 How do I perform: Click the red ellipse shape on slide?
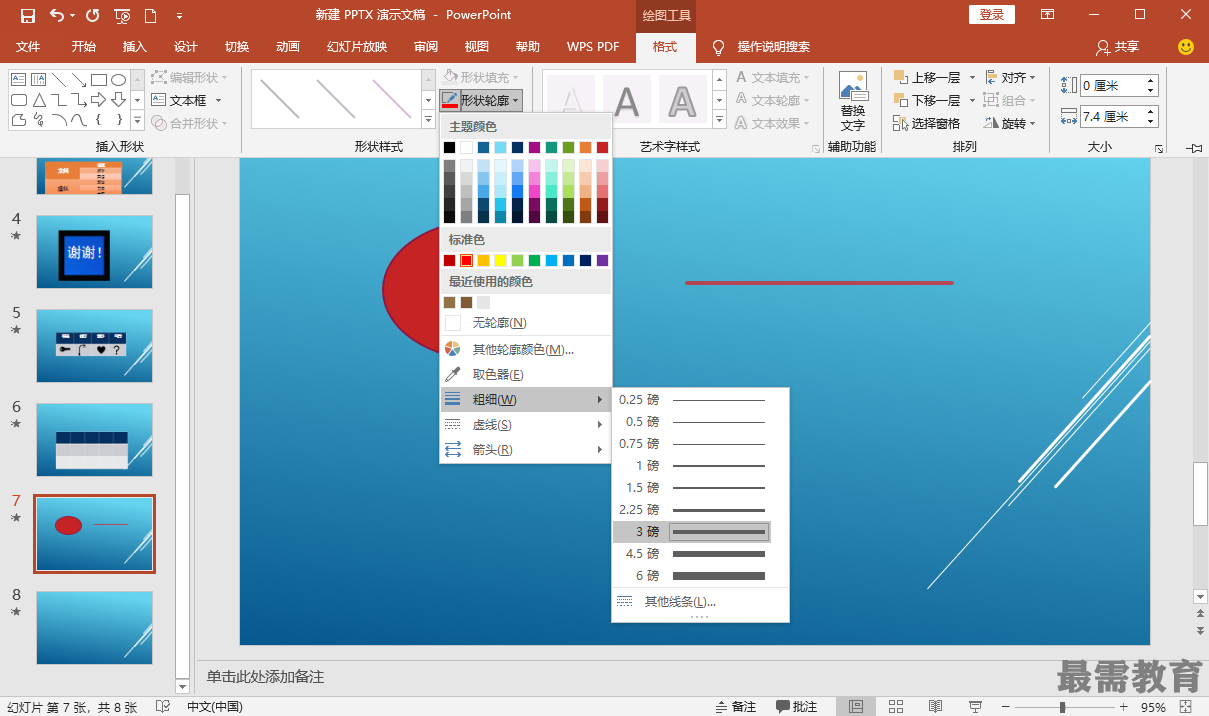point(412,292)
